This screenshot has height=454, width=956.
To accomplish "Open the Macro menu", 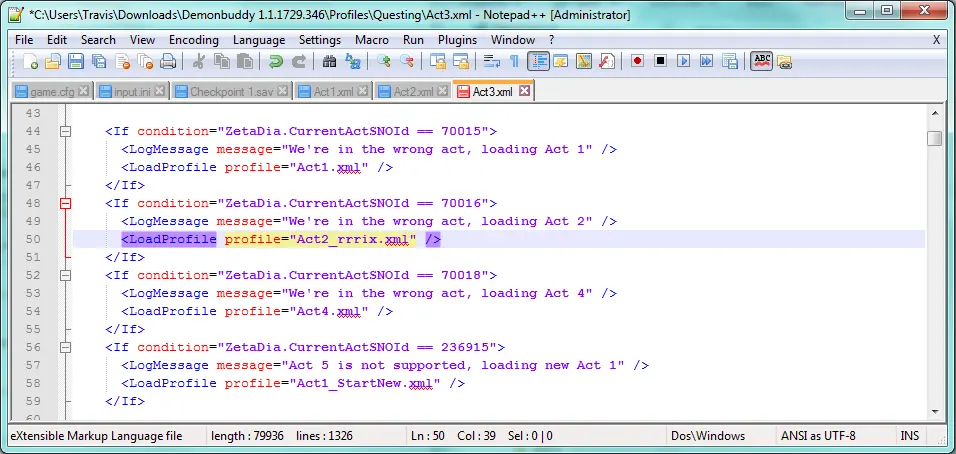I will [372, 40].
